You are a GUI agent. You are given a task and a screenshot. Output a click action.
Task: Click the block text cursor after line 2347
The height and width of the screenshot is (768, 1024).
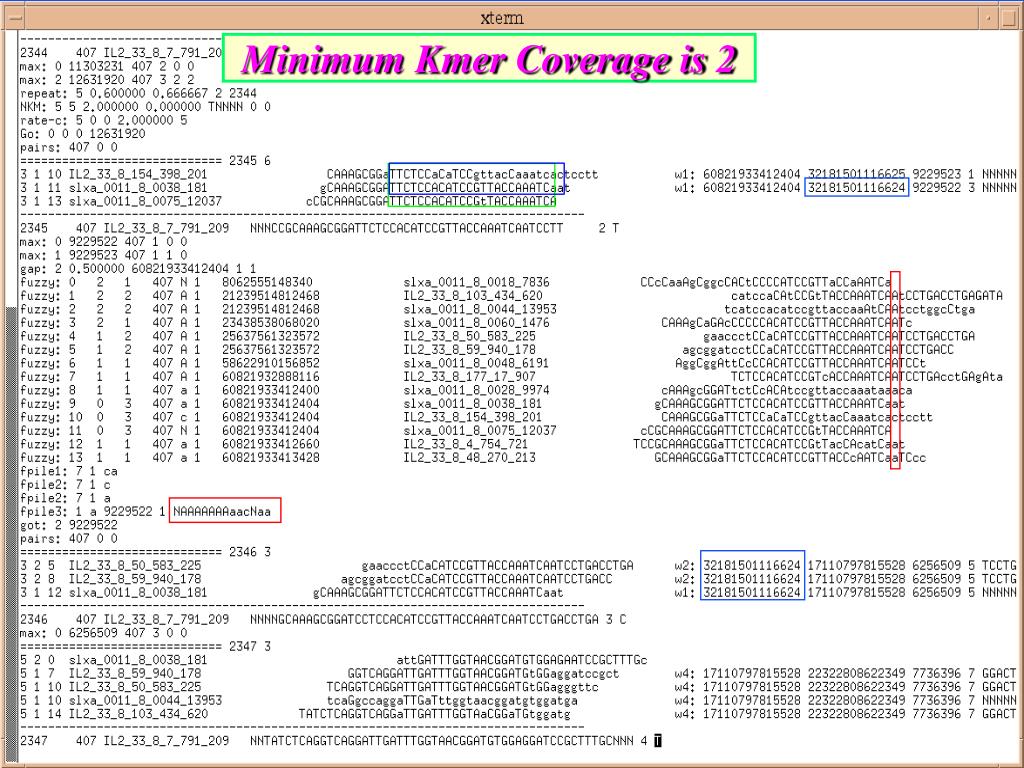tap(658, 741)
